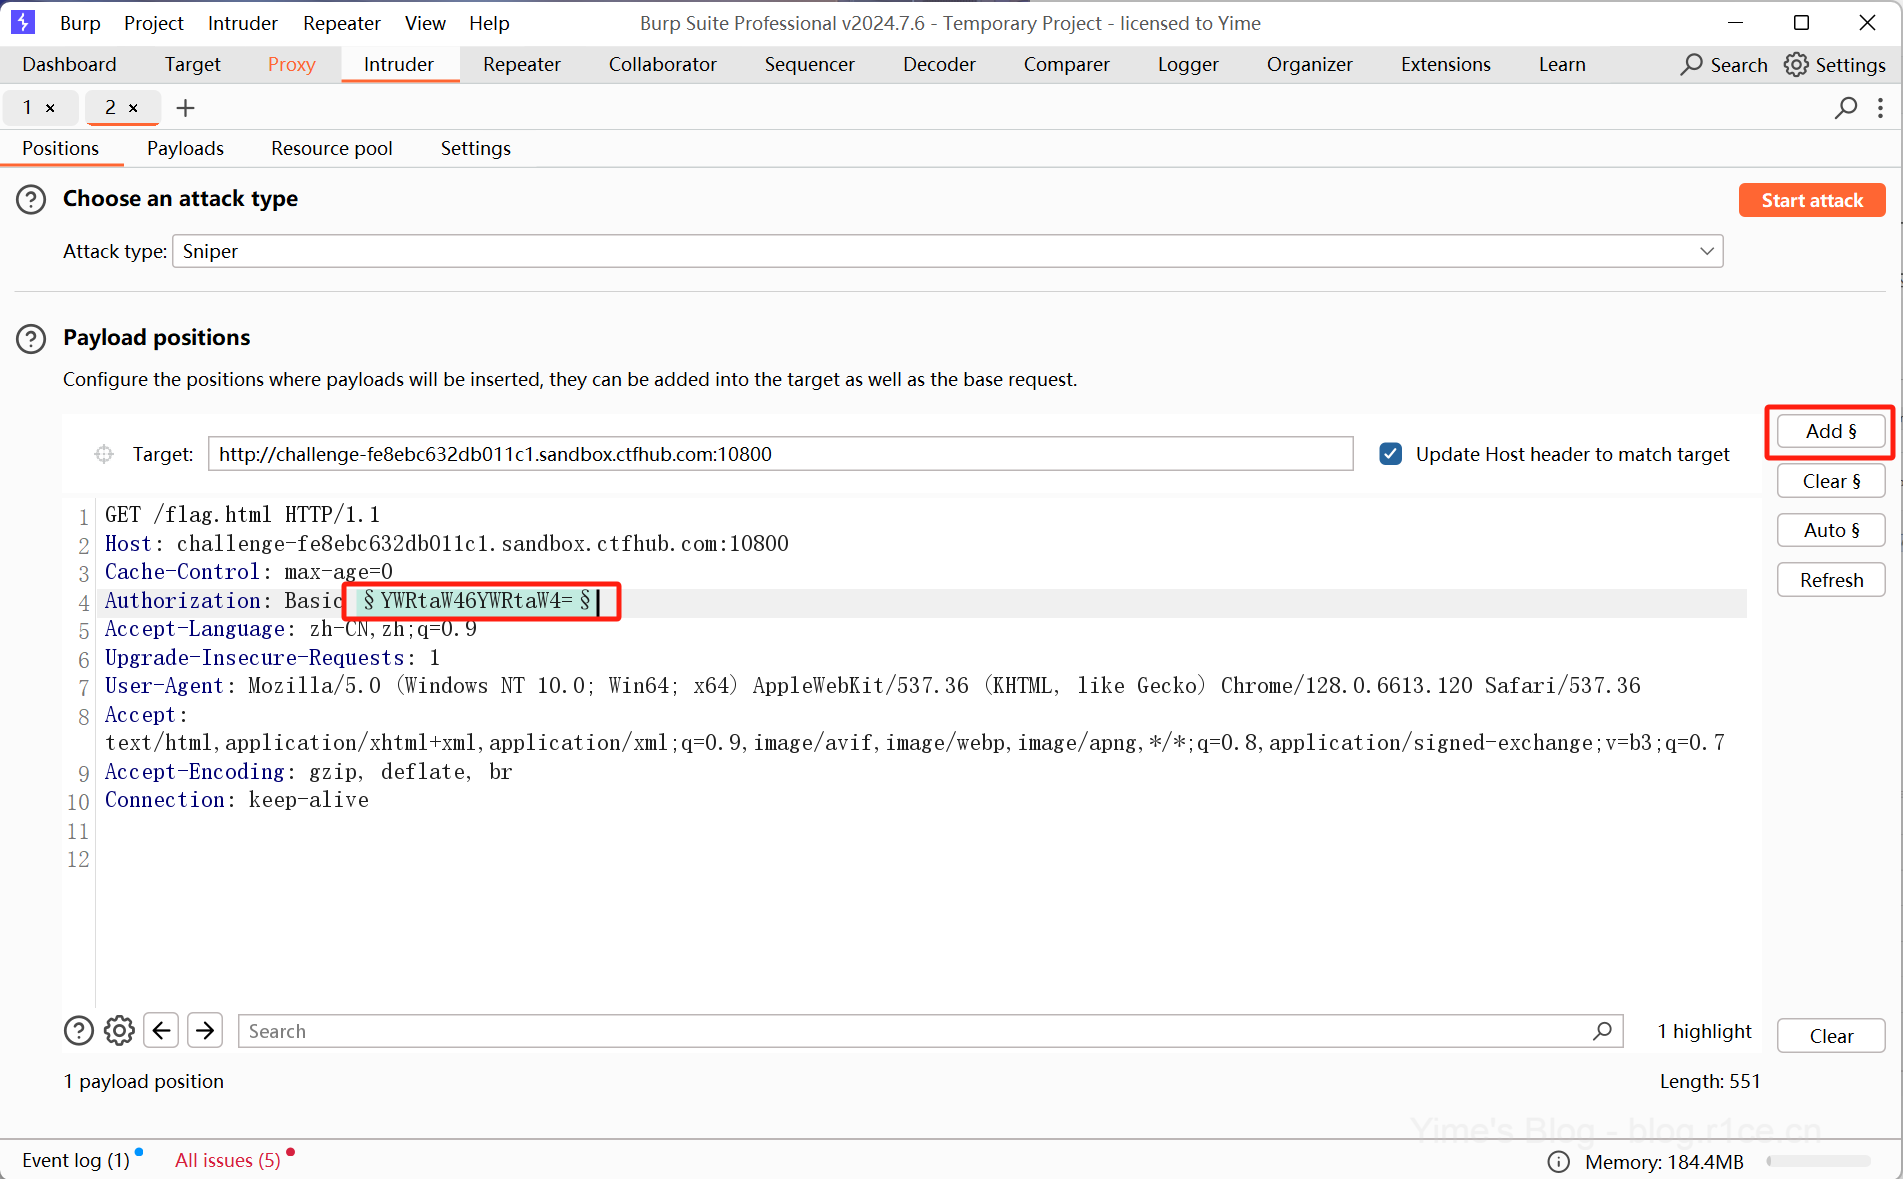Screen dimensions: 1903x1179
Task: Click the Auto § button
Action: click(1830, 530)
